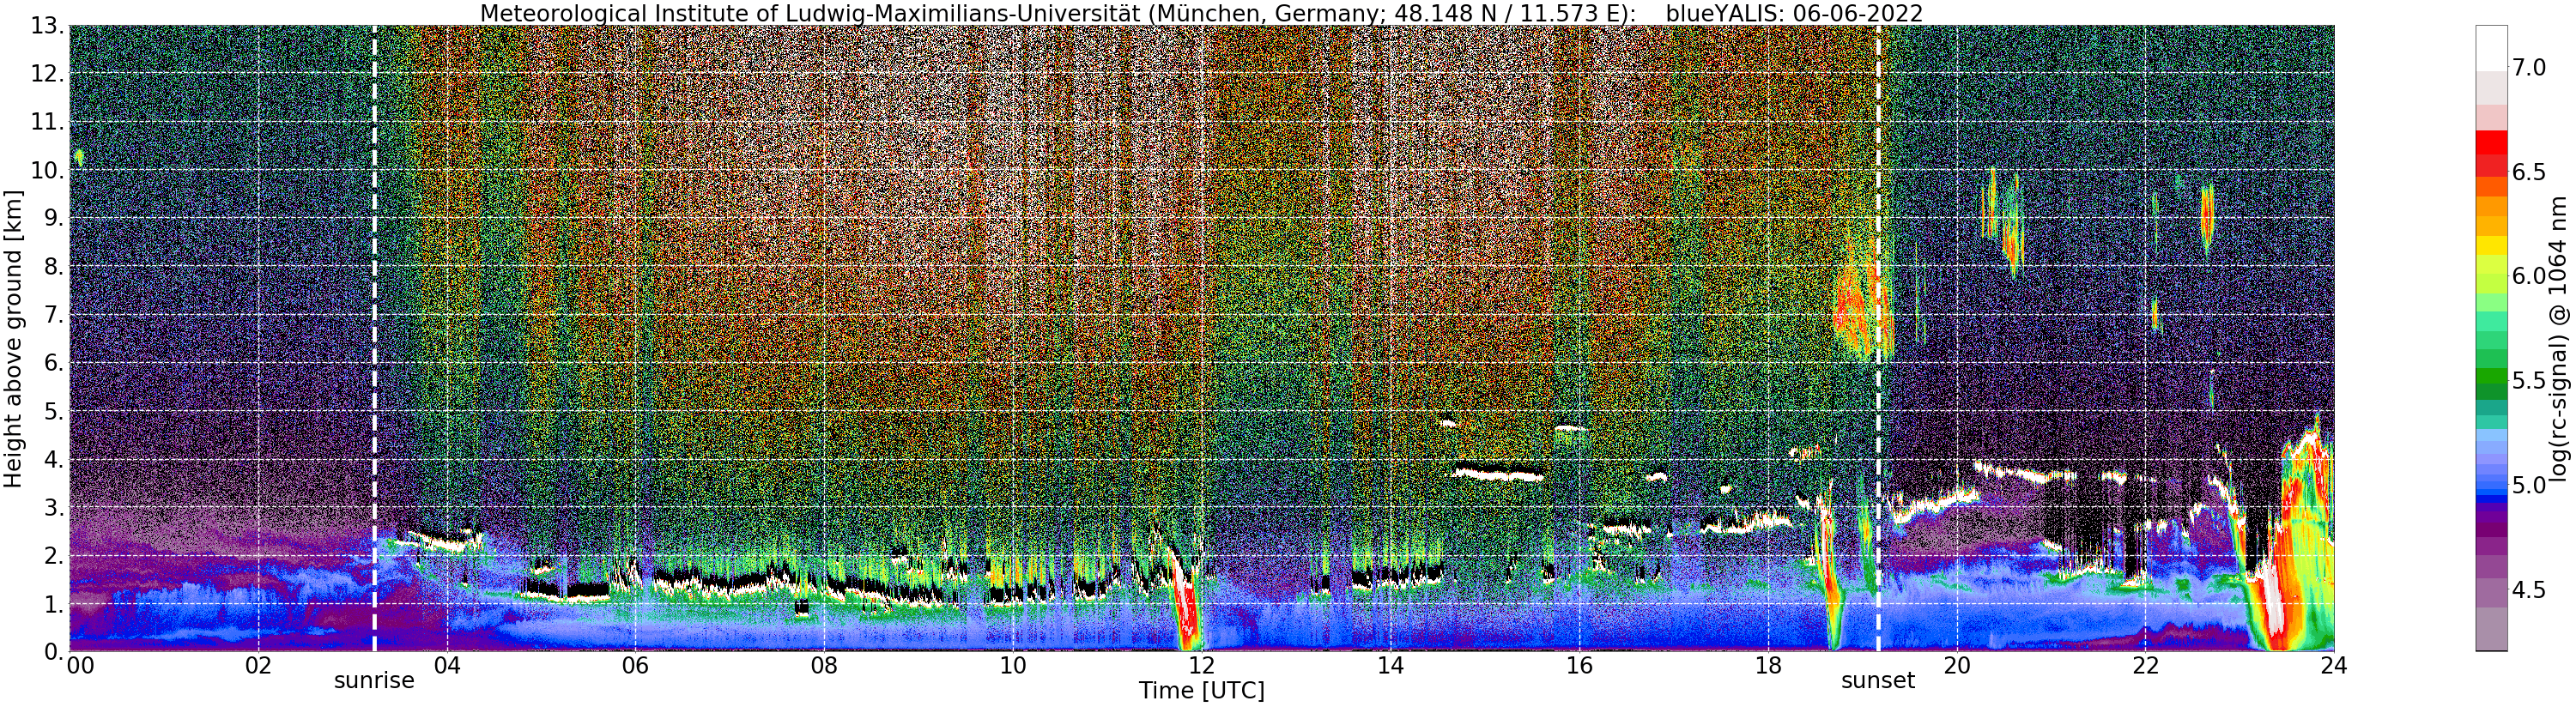Click the 00 tick label on the time axis

pyautogui.click(x=80, y=666)
